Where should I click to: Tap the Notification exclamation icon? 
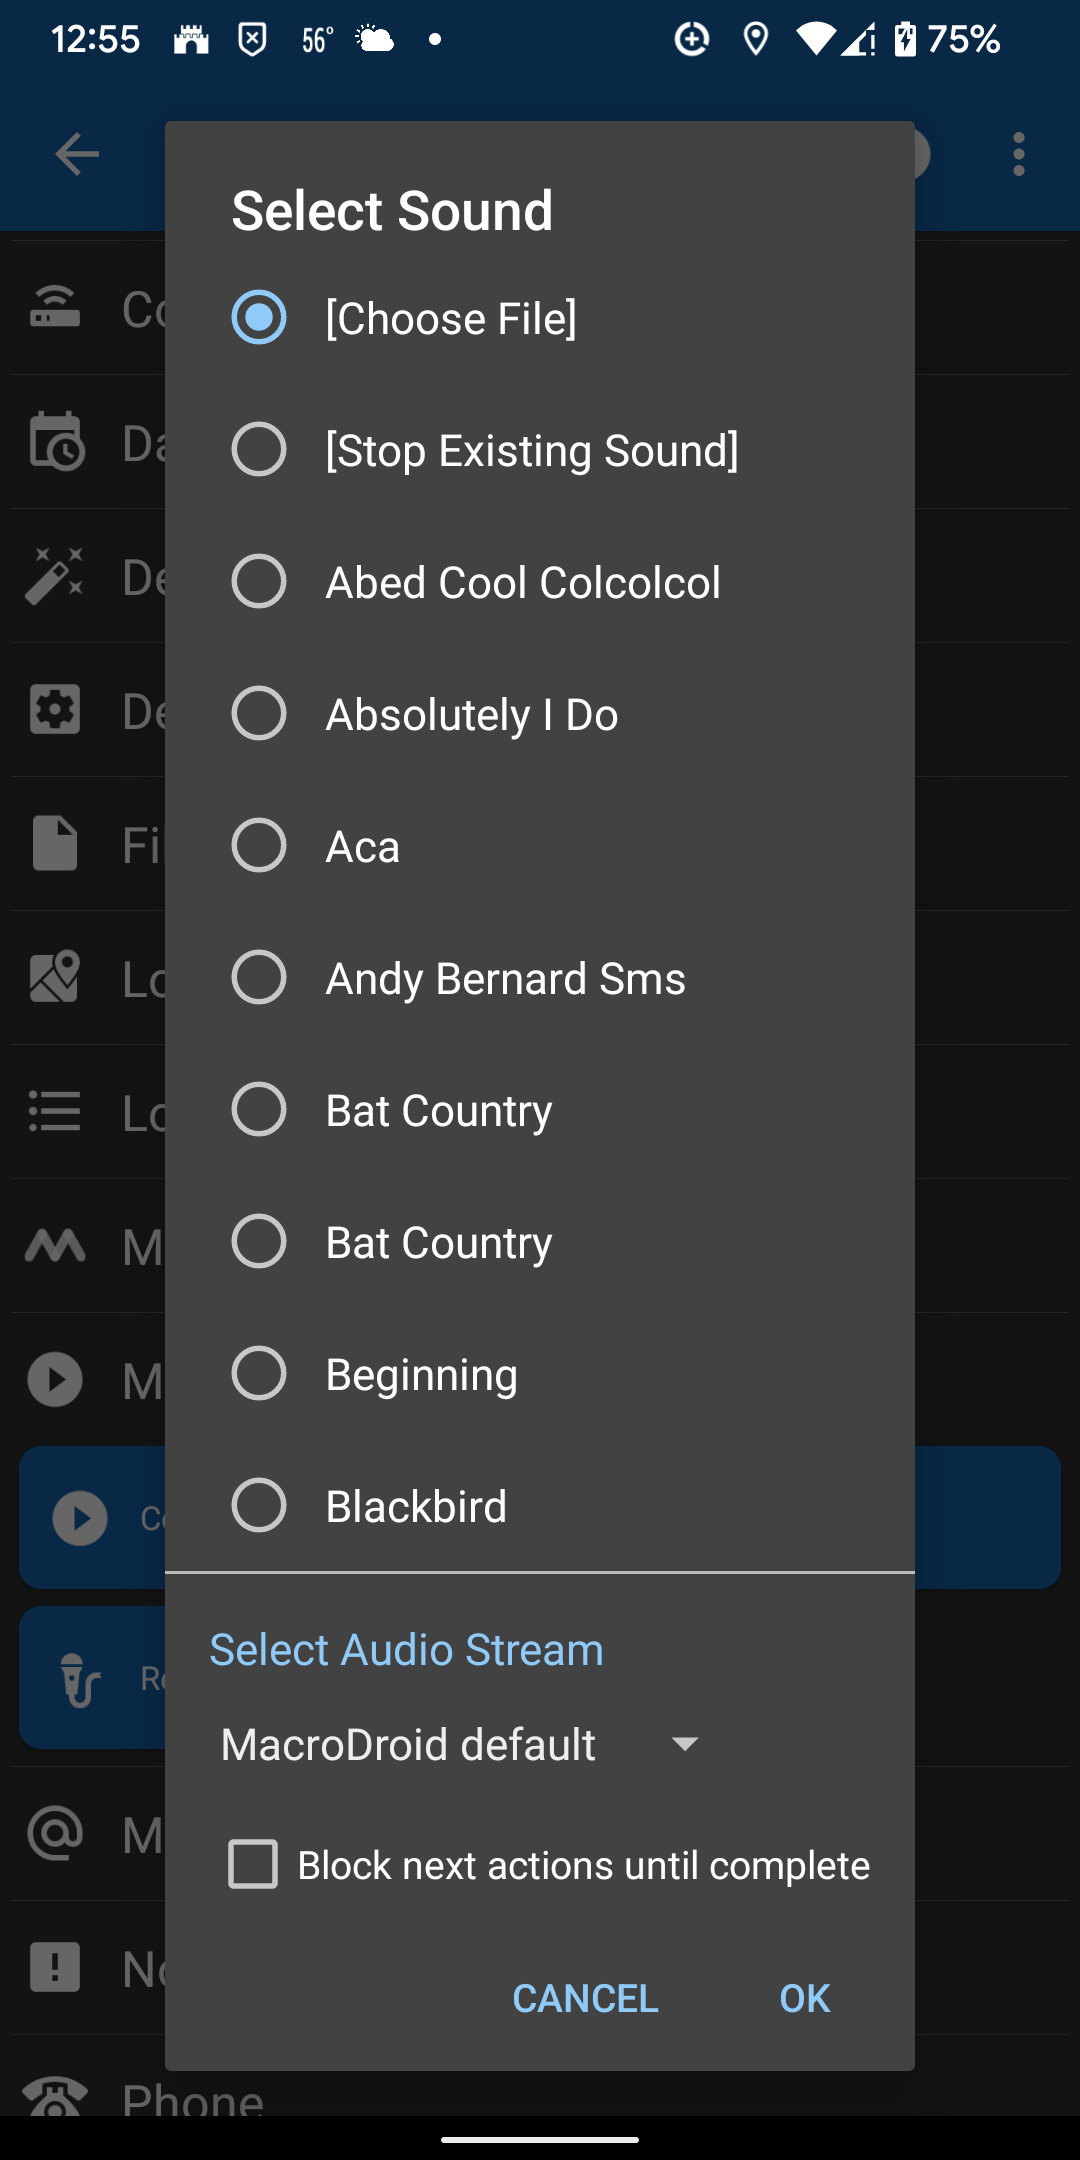(55, 1967)
